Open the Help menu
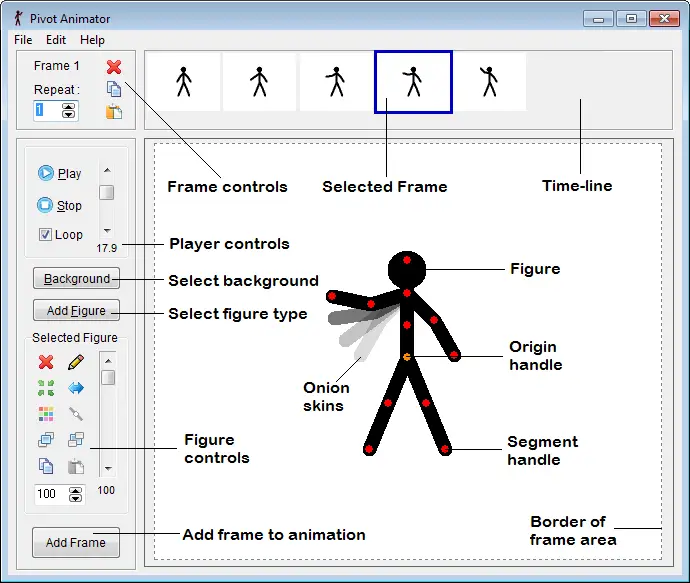Screen dimensions: 690x583 (x=92, y=40)
